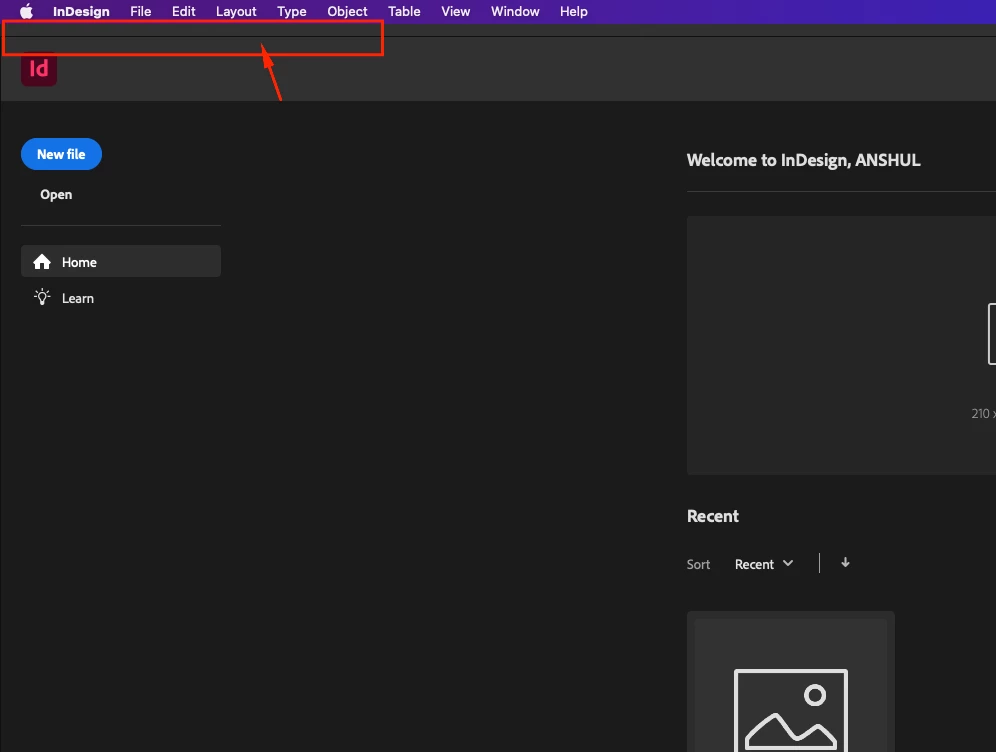The width and height of the screenshot is (996, 752).
Task: Select the Home sidebar item
Action: tap(121, 261)
